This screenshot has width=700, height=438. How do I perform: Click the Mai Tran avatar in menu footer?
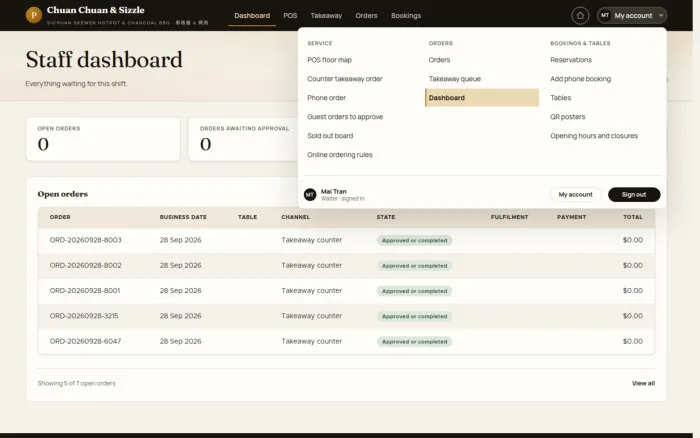point(310,195)
